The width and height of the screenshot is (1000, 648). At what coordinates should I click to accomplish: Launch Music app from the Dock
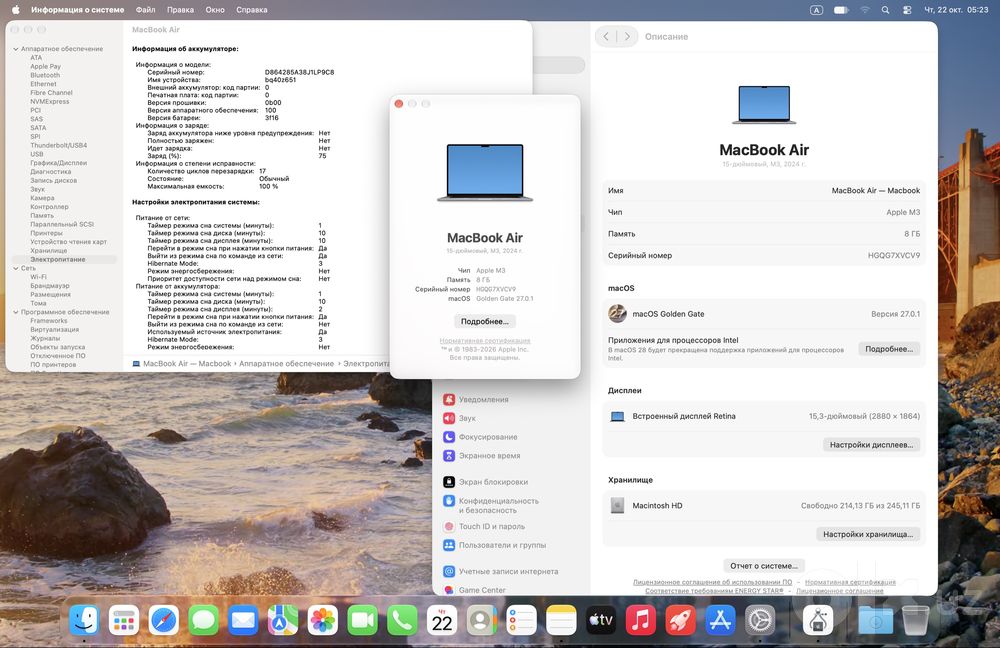coord(641,619)
